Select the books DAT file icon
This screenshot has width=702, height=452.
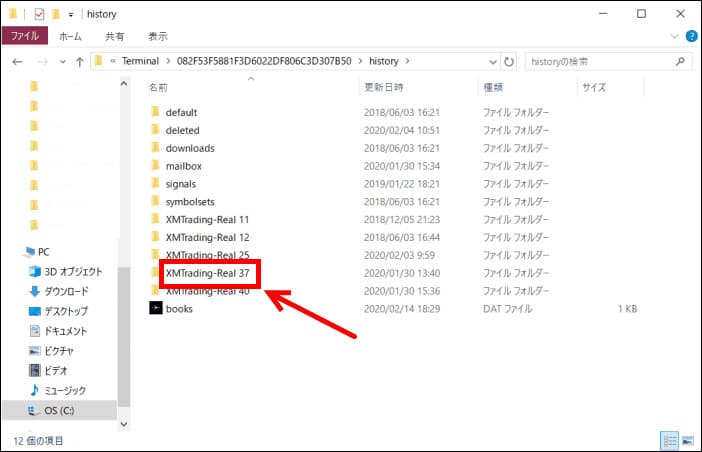(155, 309)
